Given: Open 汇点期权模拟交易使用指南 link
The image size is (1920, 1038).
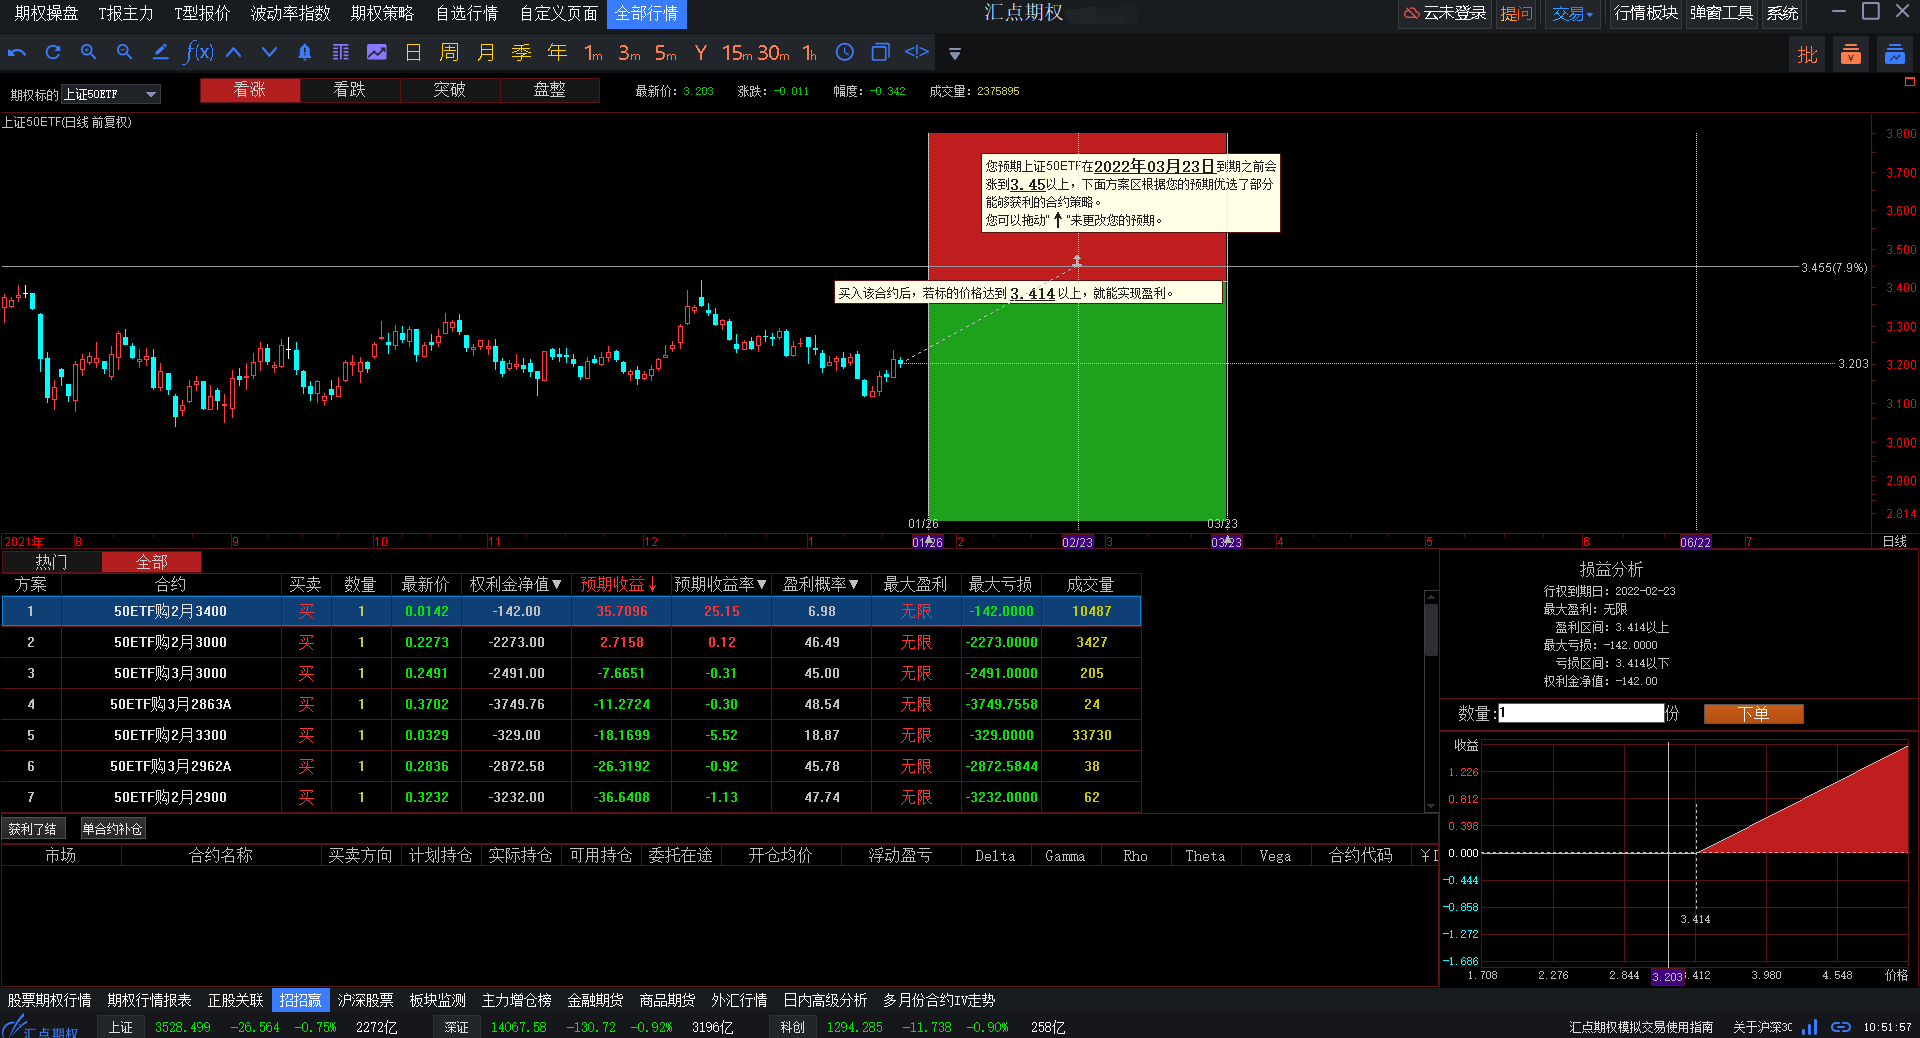Looking at the screenshot, I should (1641, 1027).
